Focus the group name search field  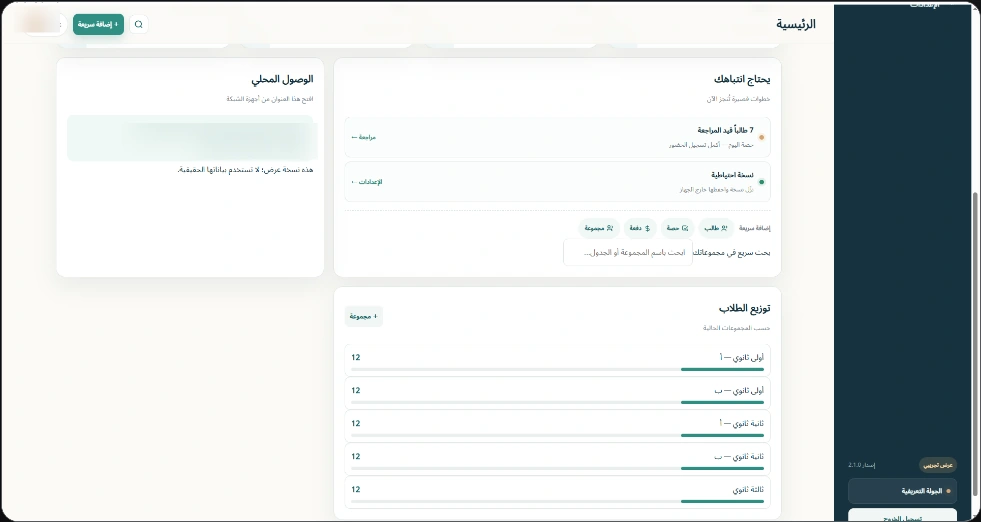628,252
